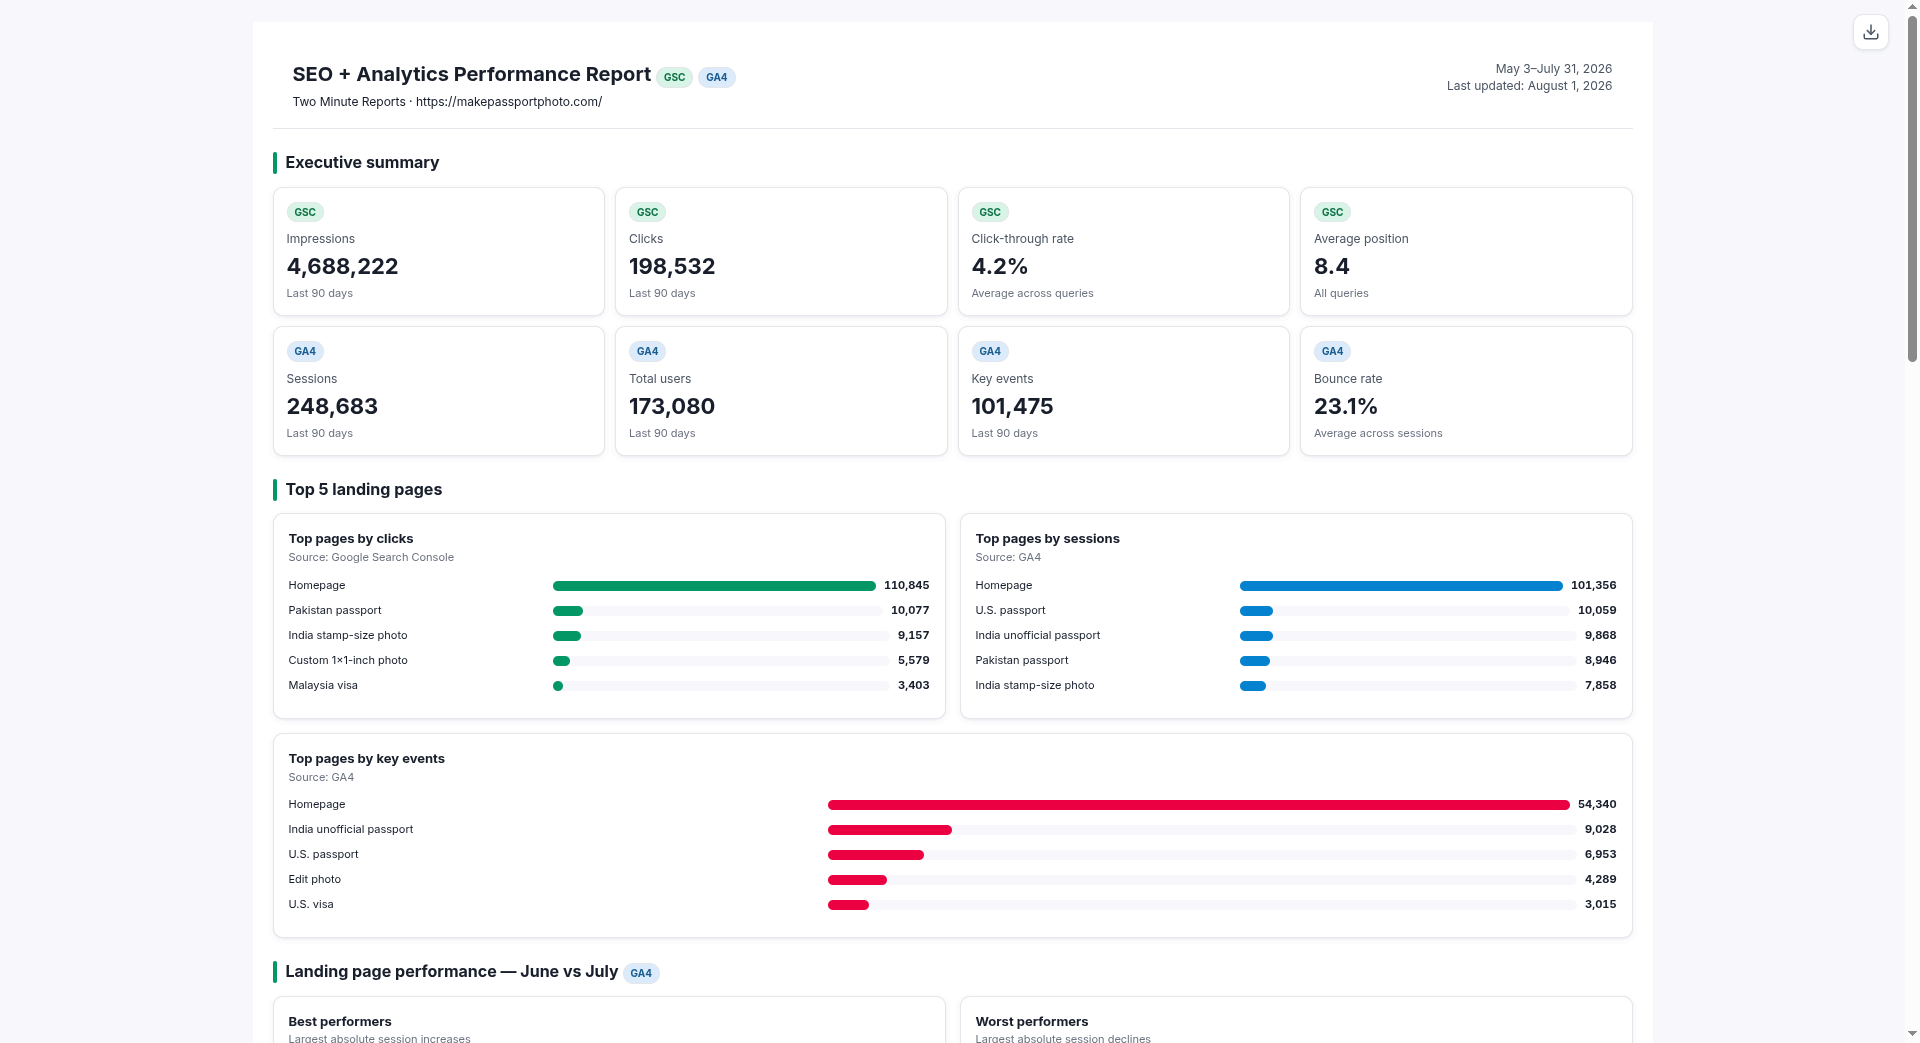Click the 'Best performers' card title
Image resolution: width=1920 pixels, height=1043 pixels.
(x=340, y=1022)
